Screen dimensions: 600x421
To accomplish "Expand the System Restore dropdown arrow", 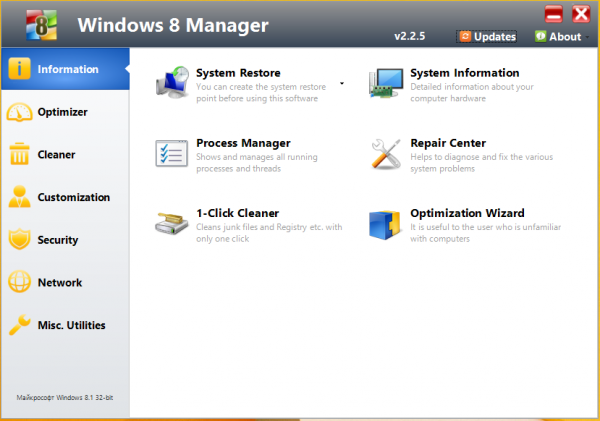I will pos(342,83).
